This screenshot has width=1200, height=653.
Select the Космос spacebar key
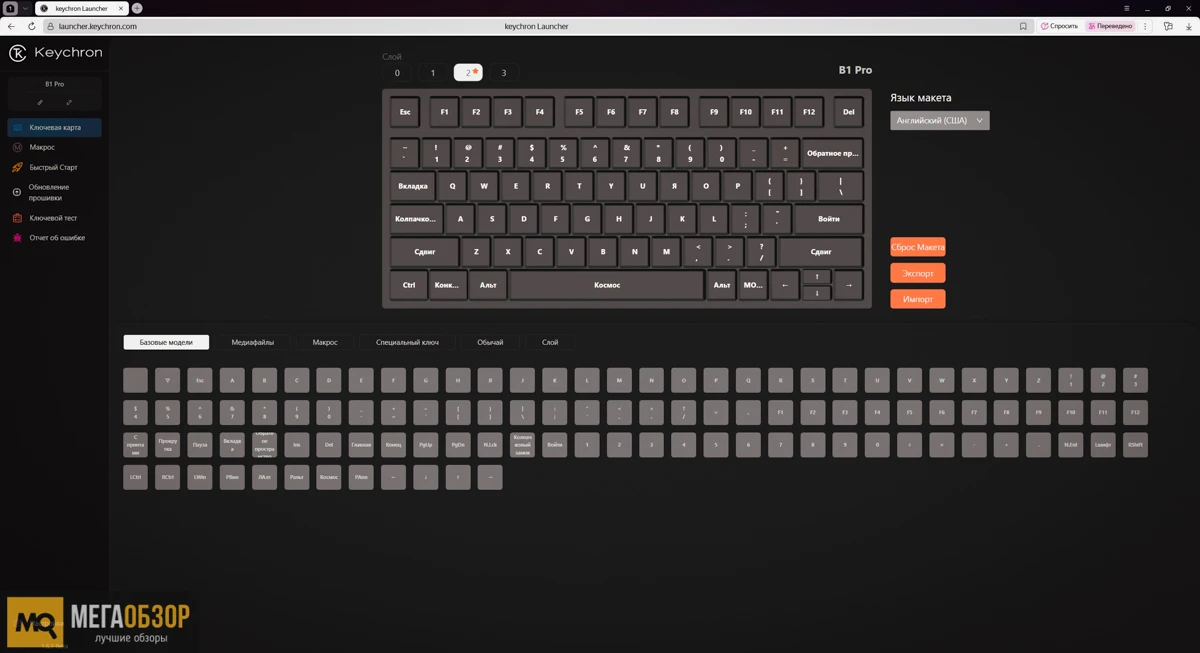[607, 285]
